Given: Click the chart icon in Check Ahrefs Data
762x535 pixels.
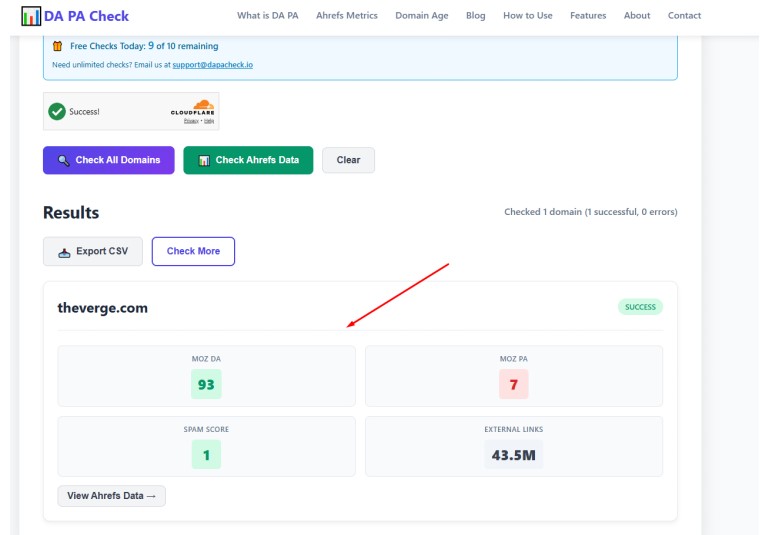Looking at the screenshot, I should (204, 160).
